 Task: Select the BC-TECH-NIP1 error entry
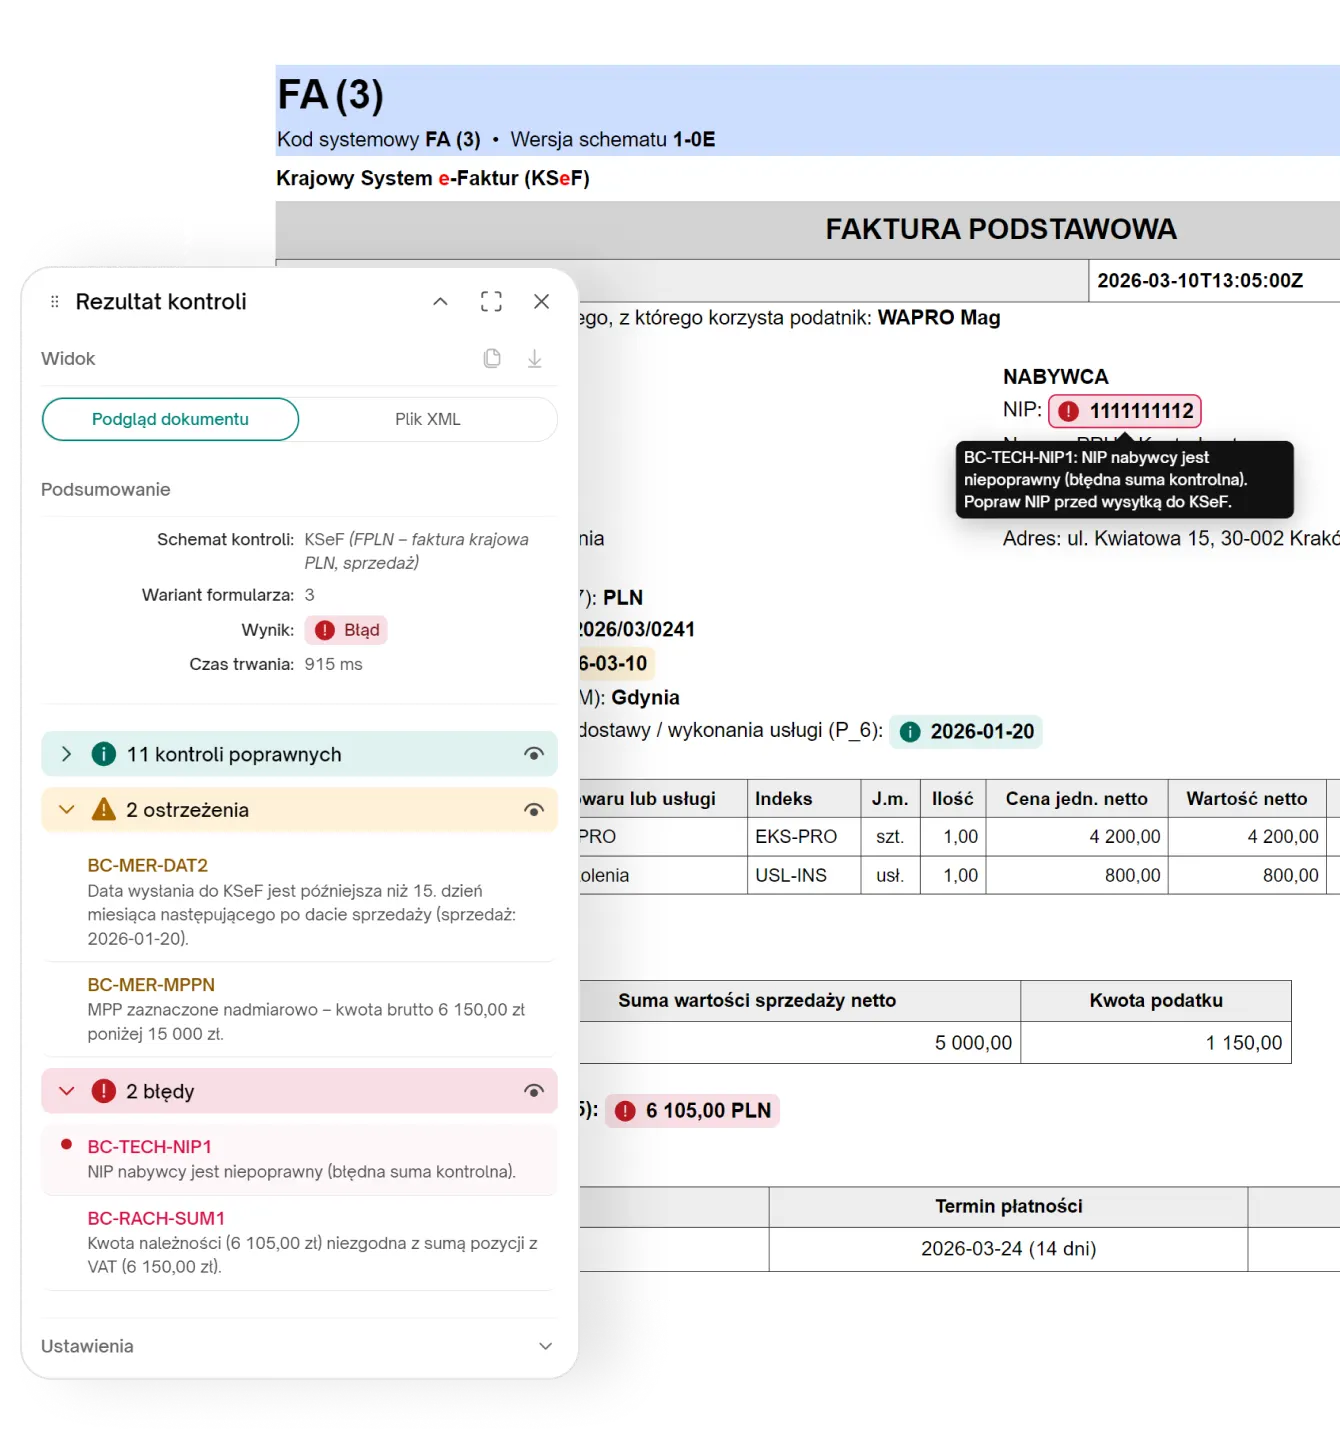299,1159
